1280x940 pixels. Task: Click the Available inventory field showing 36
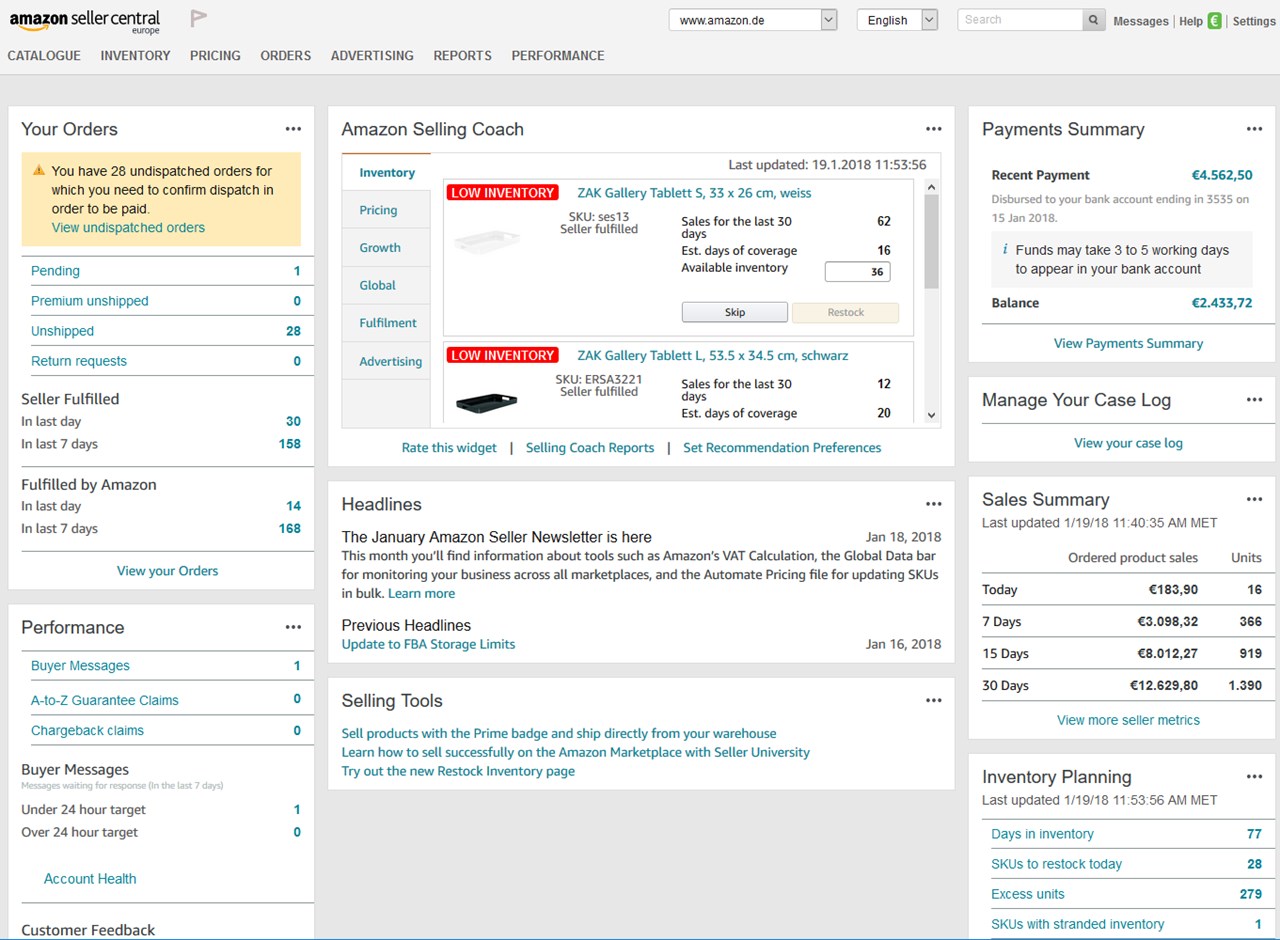click(857, 271)
